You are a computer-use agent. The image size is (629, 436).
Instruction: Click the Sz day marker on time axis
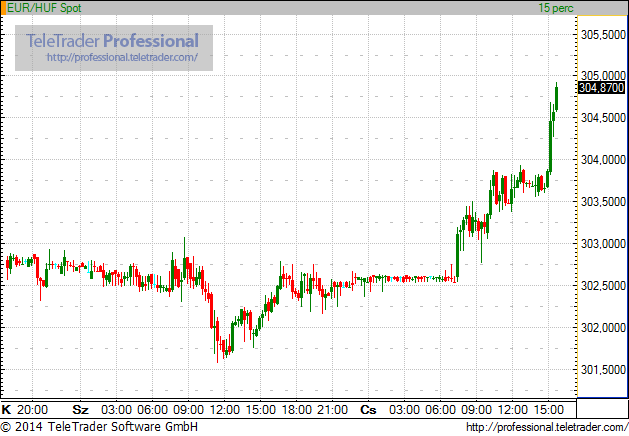[x=80, y=410]
